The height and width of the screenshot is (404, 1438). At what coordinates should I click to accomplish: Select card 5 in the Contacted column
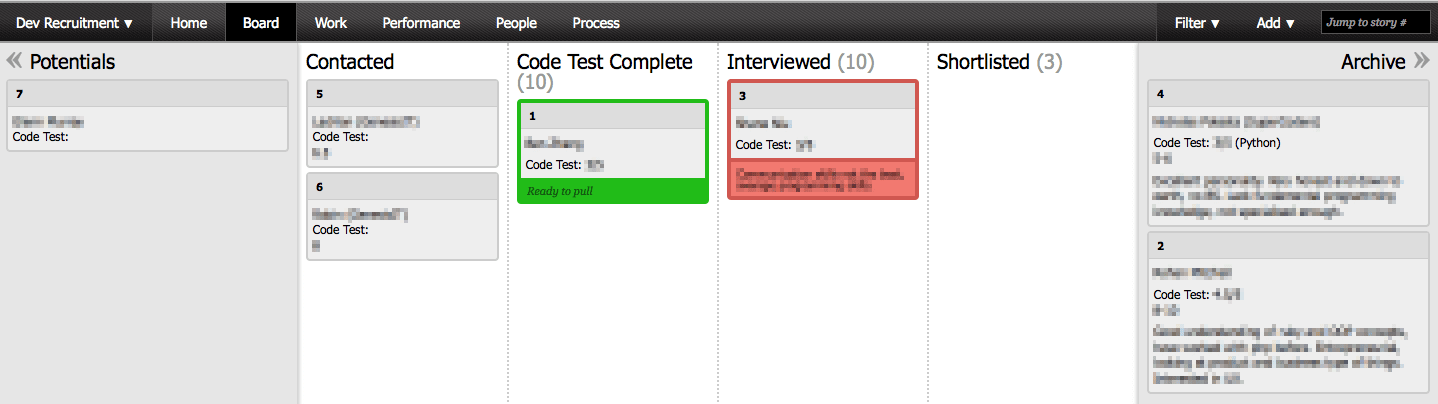click(x=402, y=124)
